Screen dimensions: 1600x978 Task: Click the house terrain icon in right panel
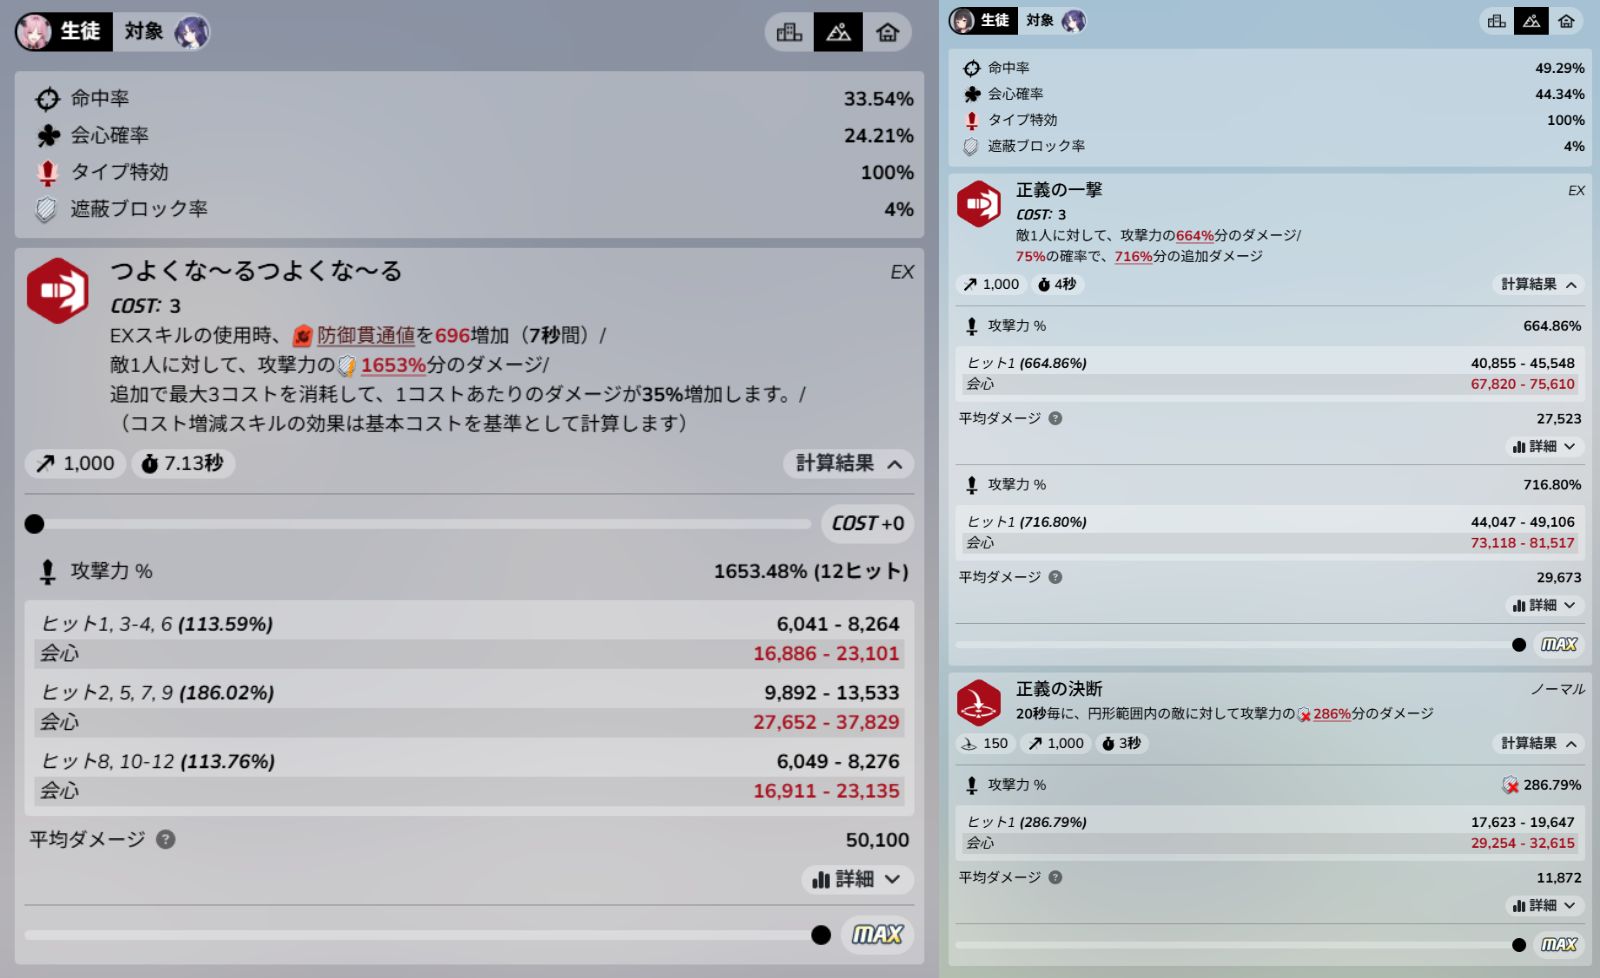pyautogui.click(x=1566, y=21)
